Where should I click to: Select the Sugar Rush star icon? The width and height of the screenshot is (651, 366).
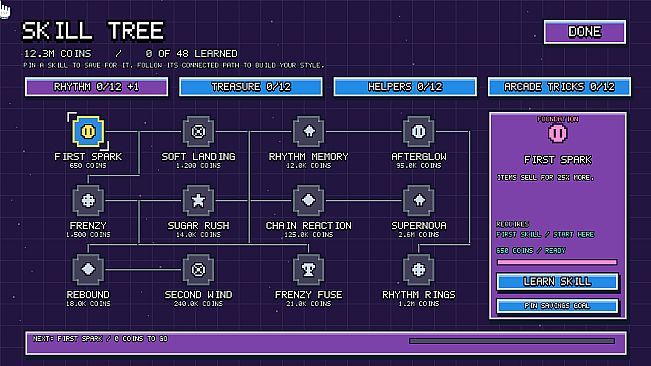(x=198, y=200)
